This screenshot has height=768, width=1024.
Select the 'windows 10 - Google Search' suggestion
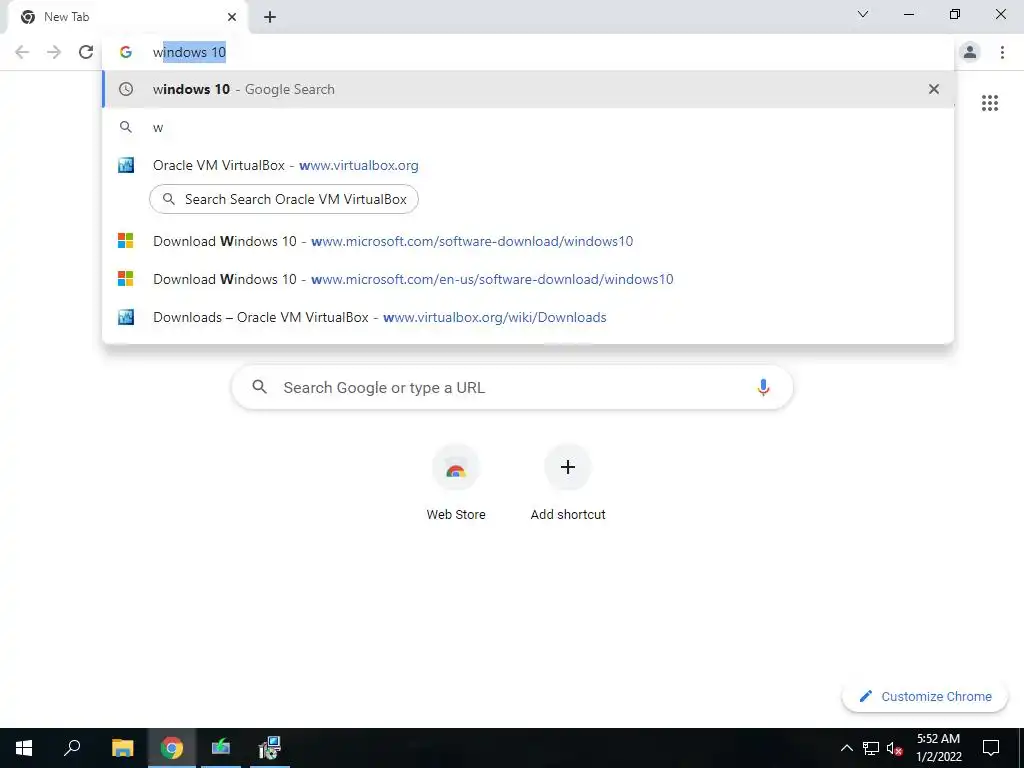(x=528, y=89)
